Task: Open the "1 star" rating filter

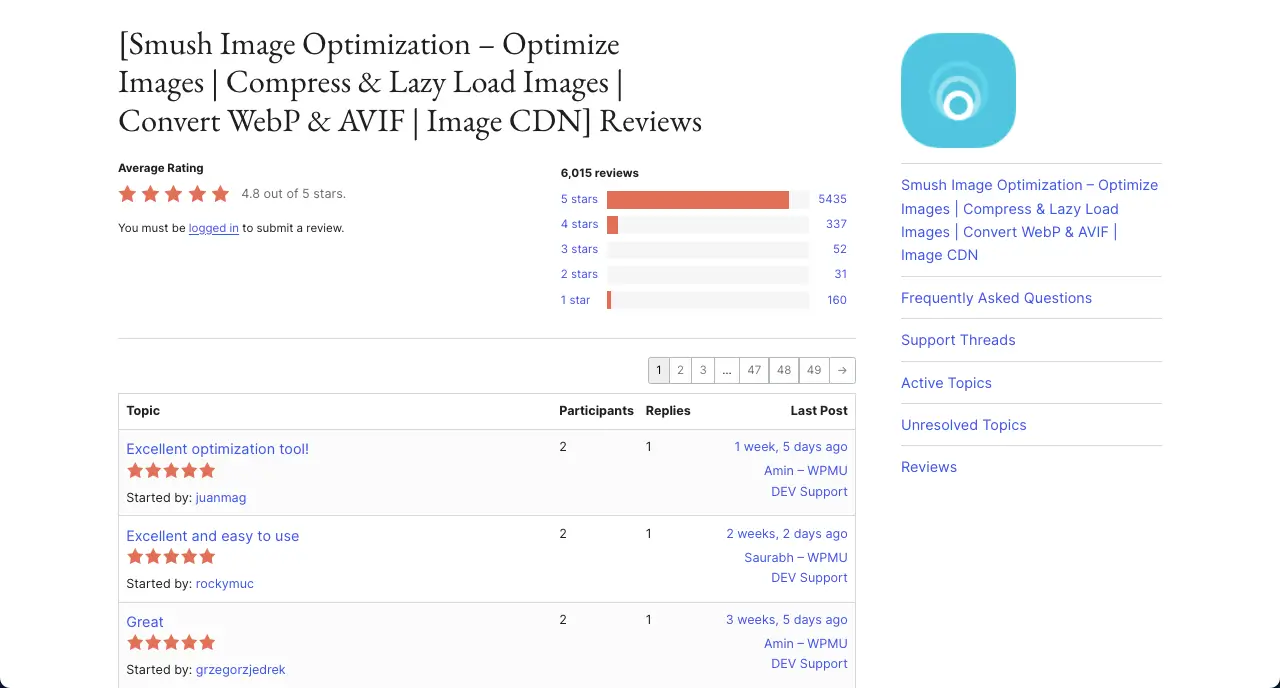Action: coord(575,299)
